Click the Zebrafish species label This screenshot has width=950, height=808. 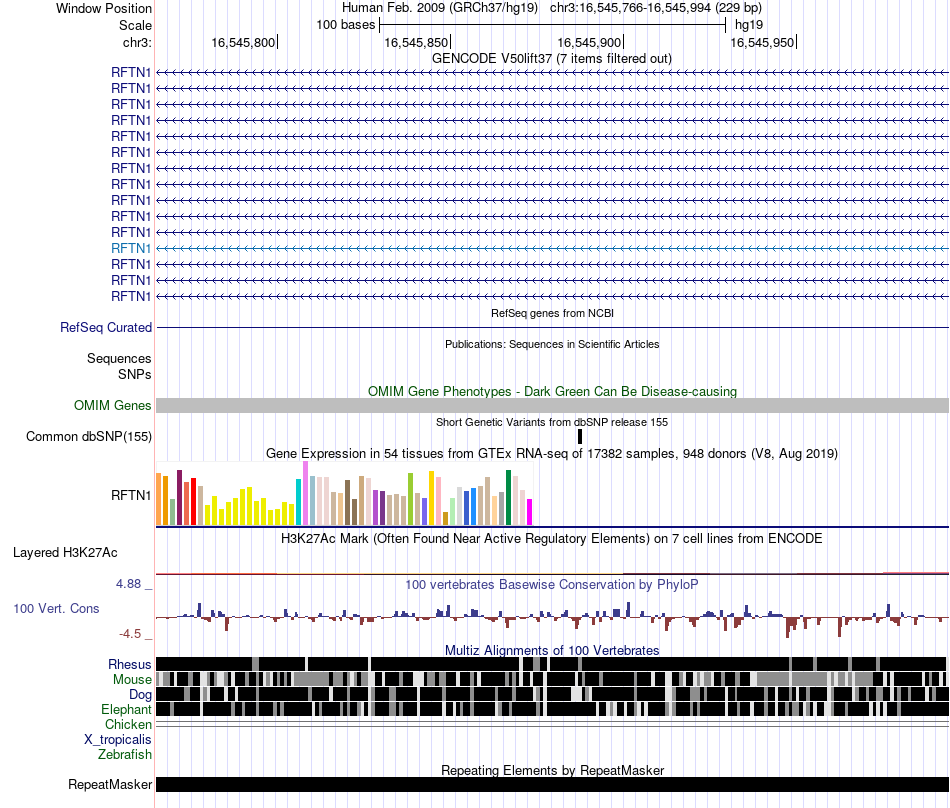click(125, 755)
